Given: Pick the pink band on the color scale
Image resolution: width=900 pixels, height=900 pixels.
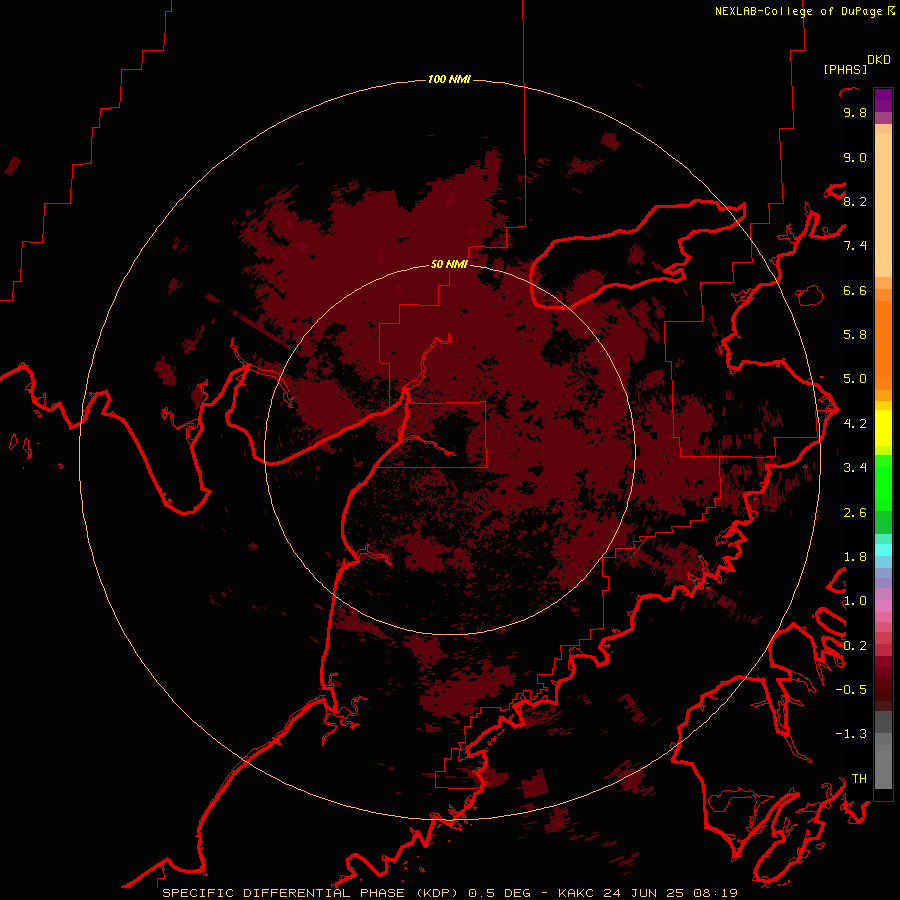Looking at the screenshot, I should click(883, 606).
